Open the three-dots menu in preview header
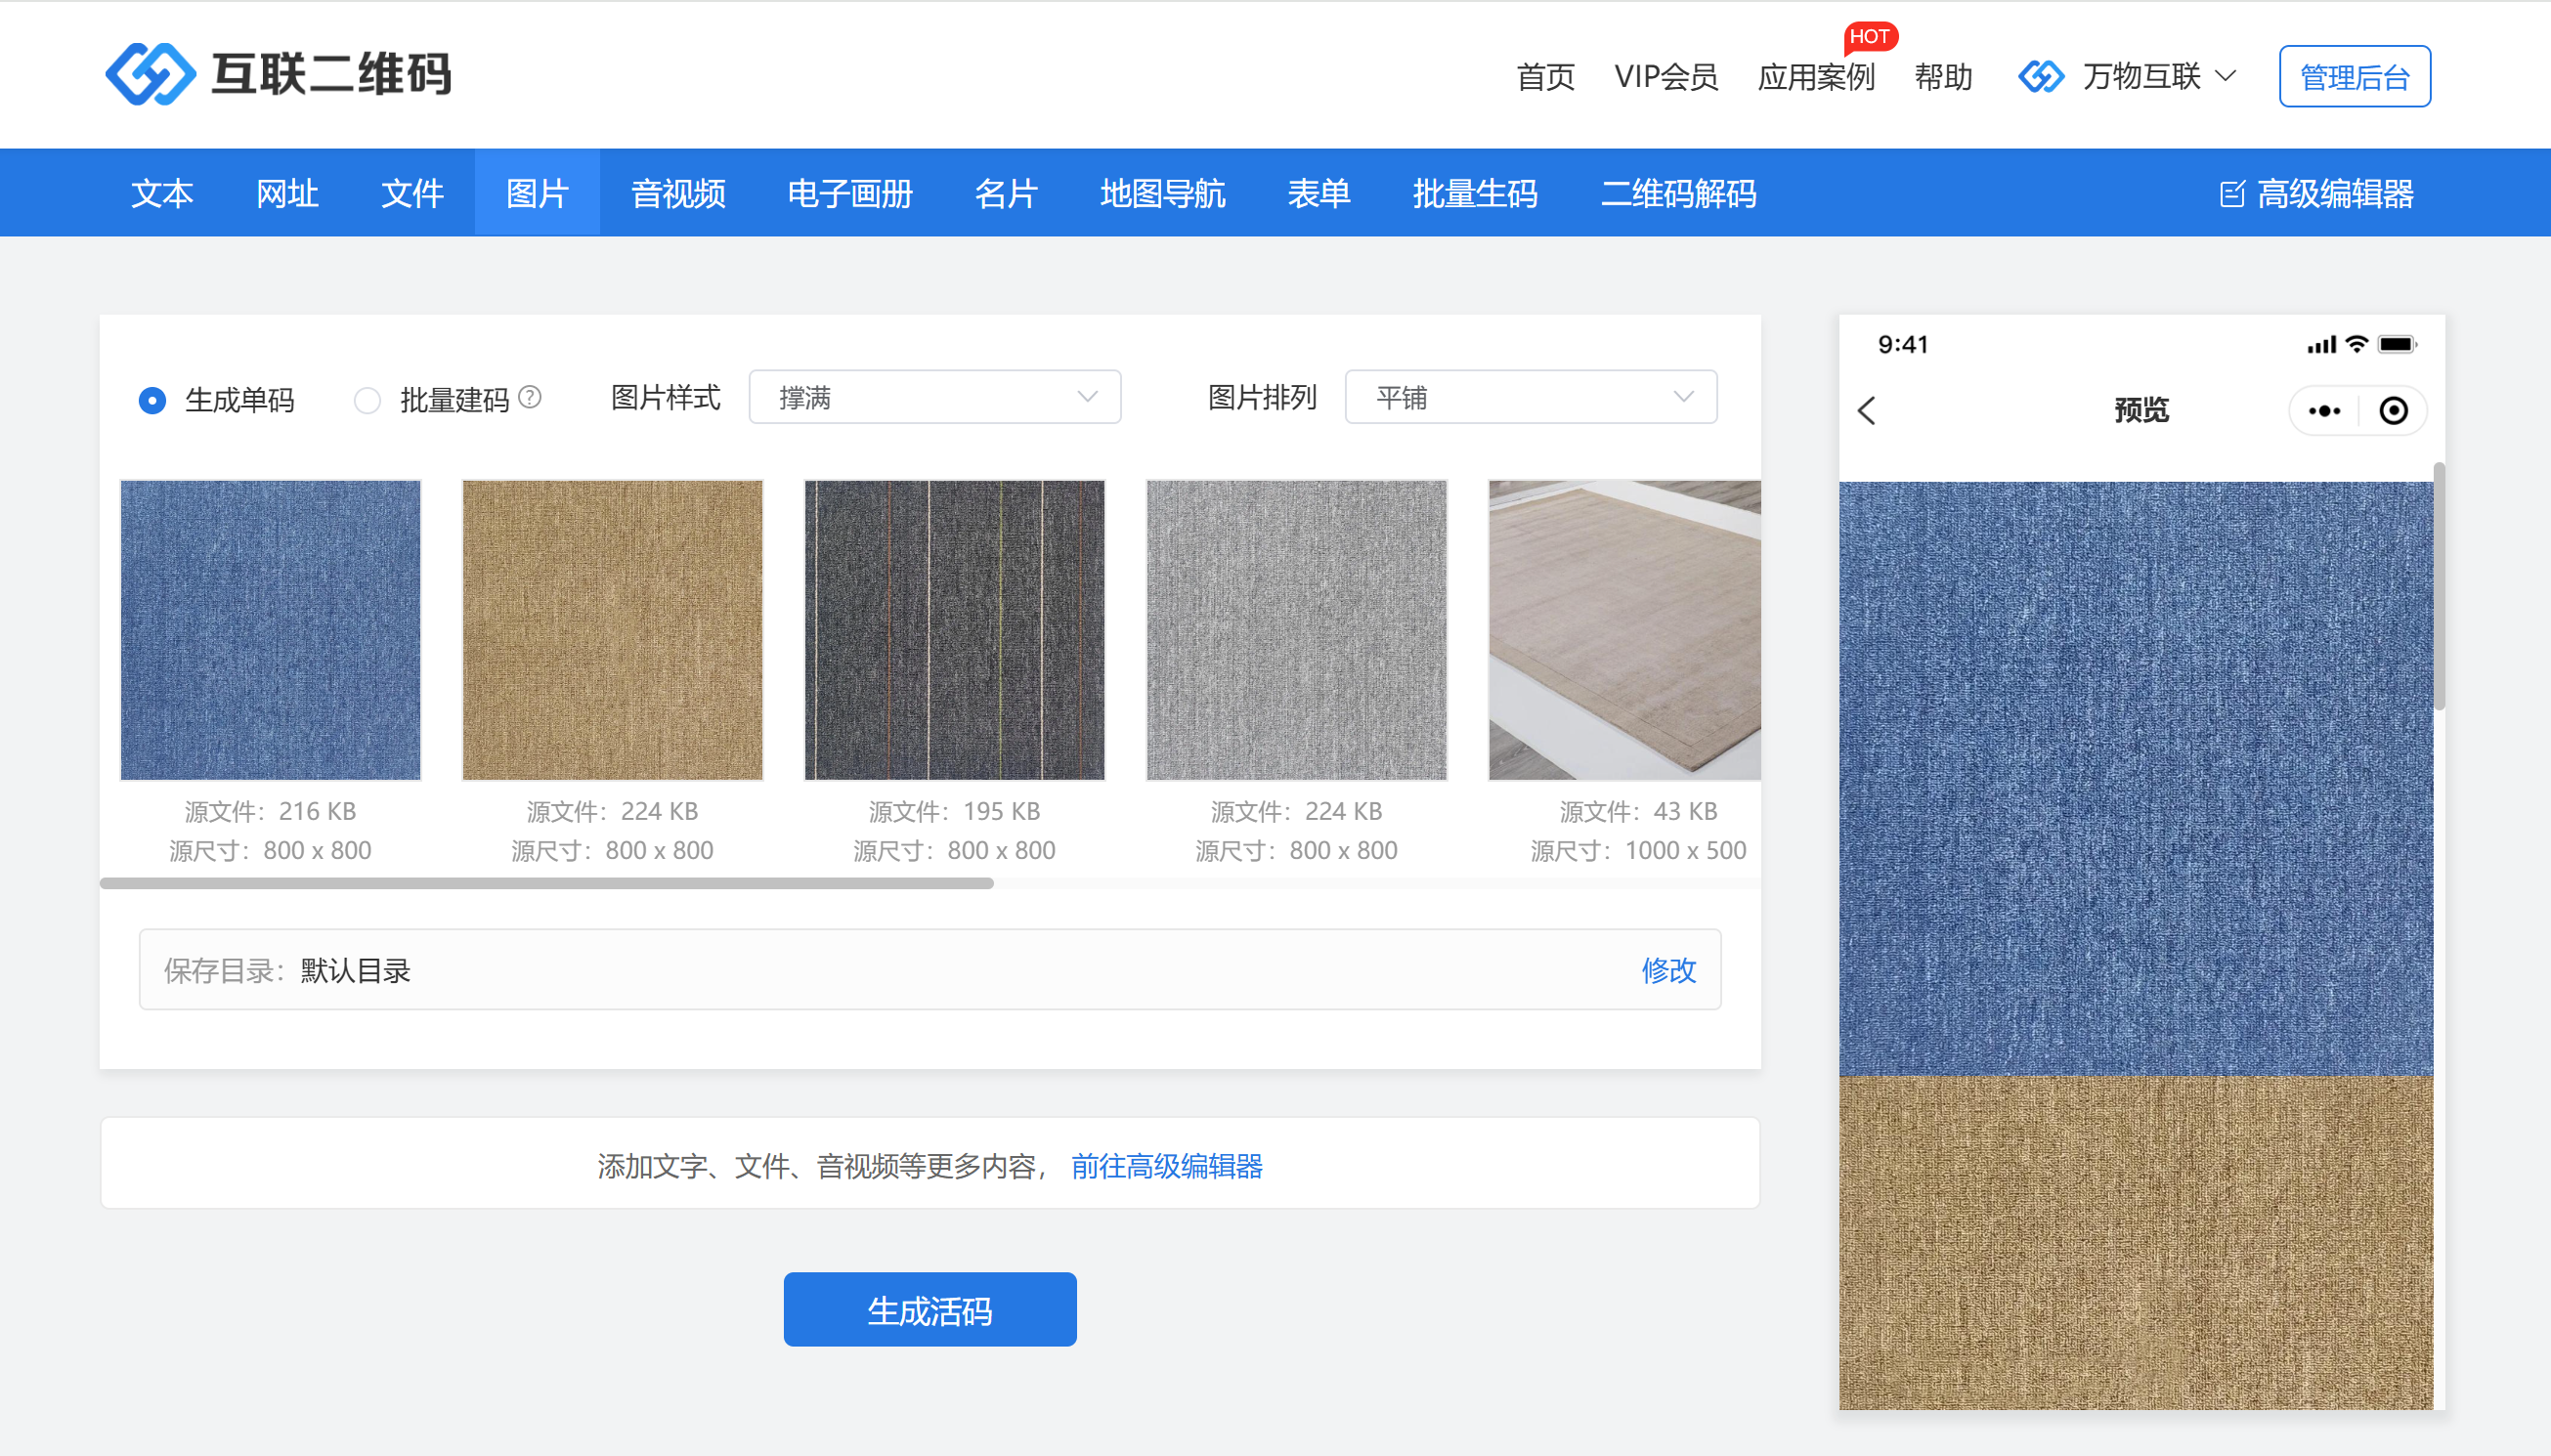This screenshot has width=2551, height=1456. [x=2325, y=411]
